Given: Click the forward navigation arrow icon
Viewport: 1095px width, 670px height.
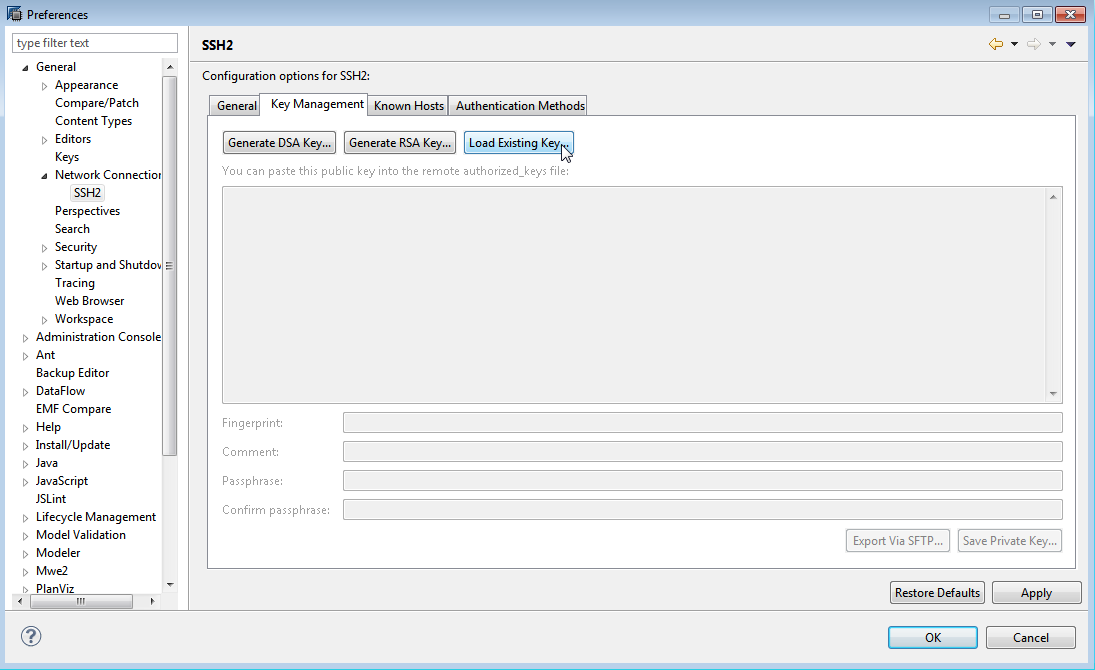Looking at the screenshot, I should [1034, 44].
